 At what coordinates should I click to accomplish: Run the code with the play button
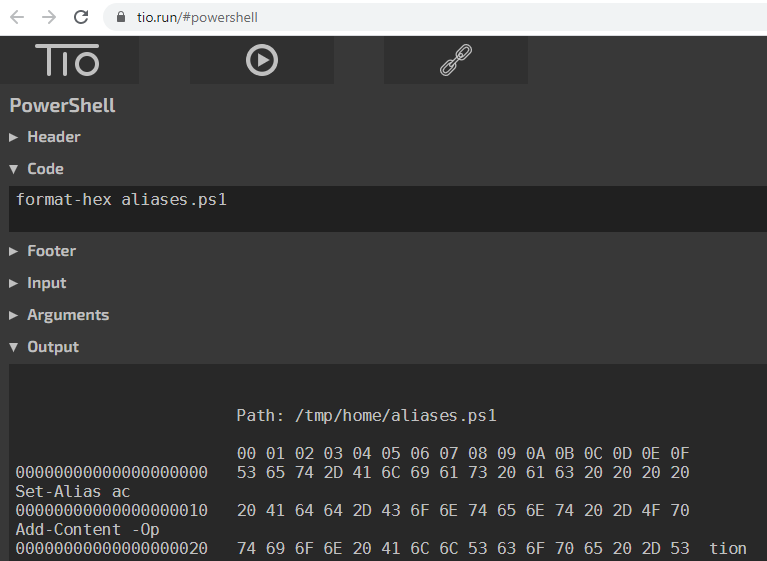[262, 61]
